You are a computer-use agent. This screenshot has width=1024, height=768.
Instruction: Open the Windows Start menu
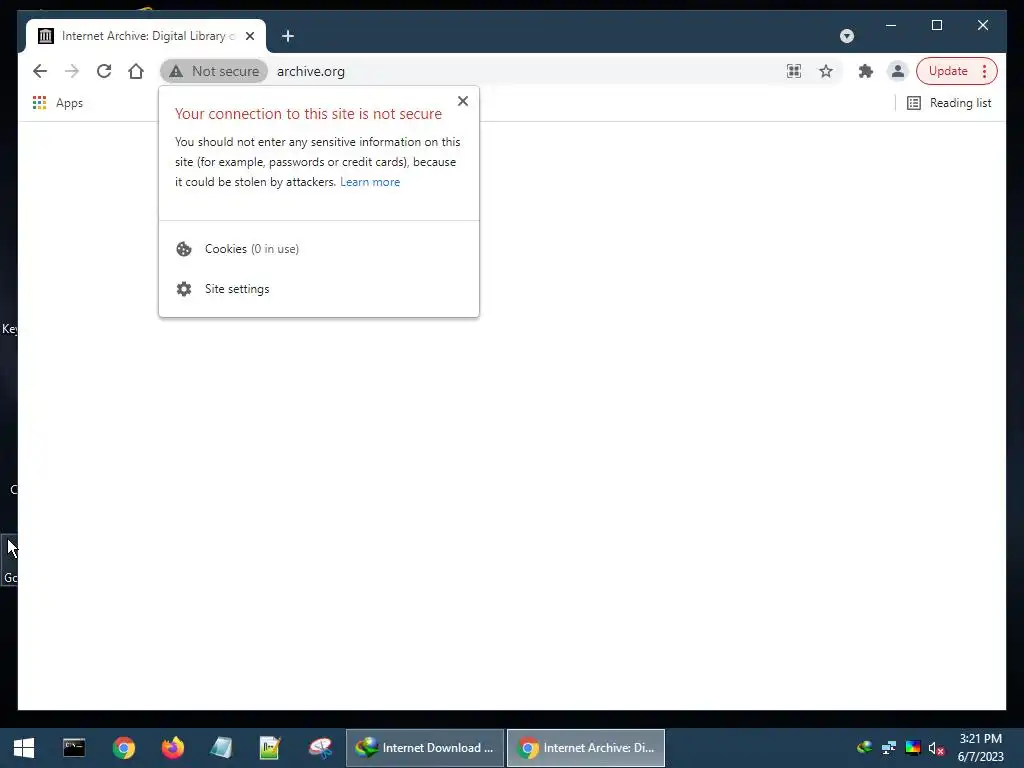coord(24,748)
